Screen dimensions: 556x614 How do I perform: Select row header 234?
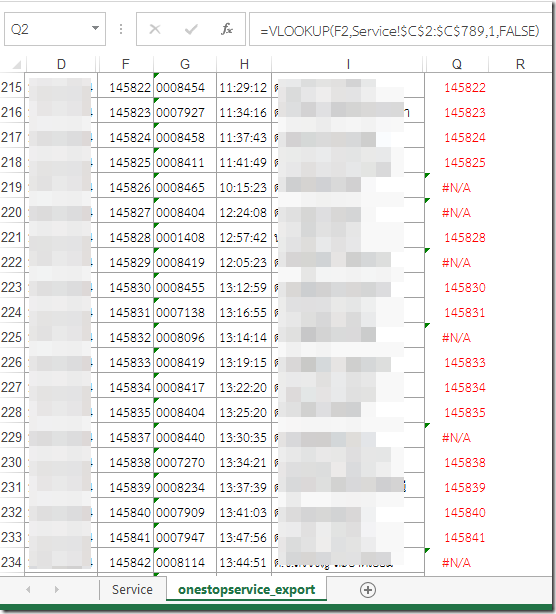[x=12, y=562]
